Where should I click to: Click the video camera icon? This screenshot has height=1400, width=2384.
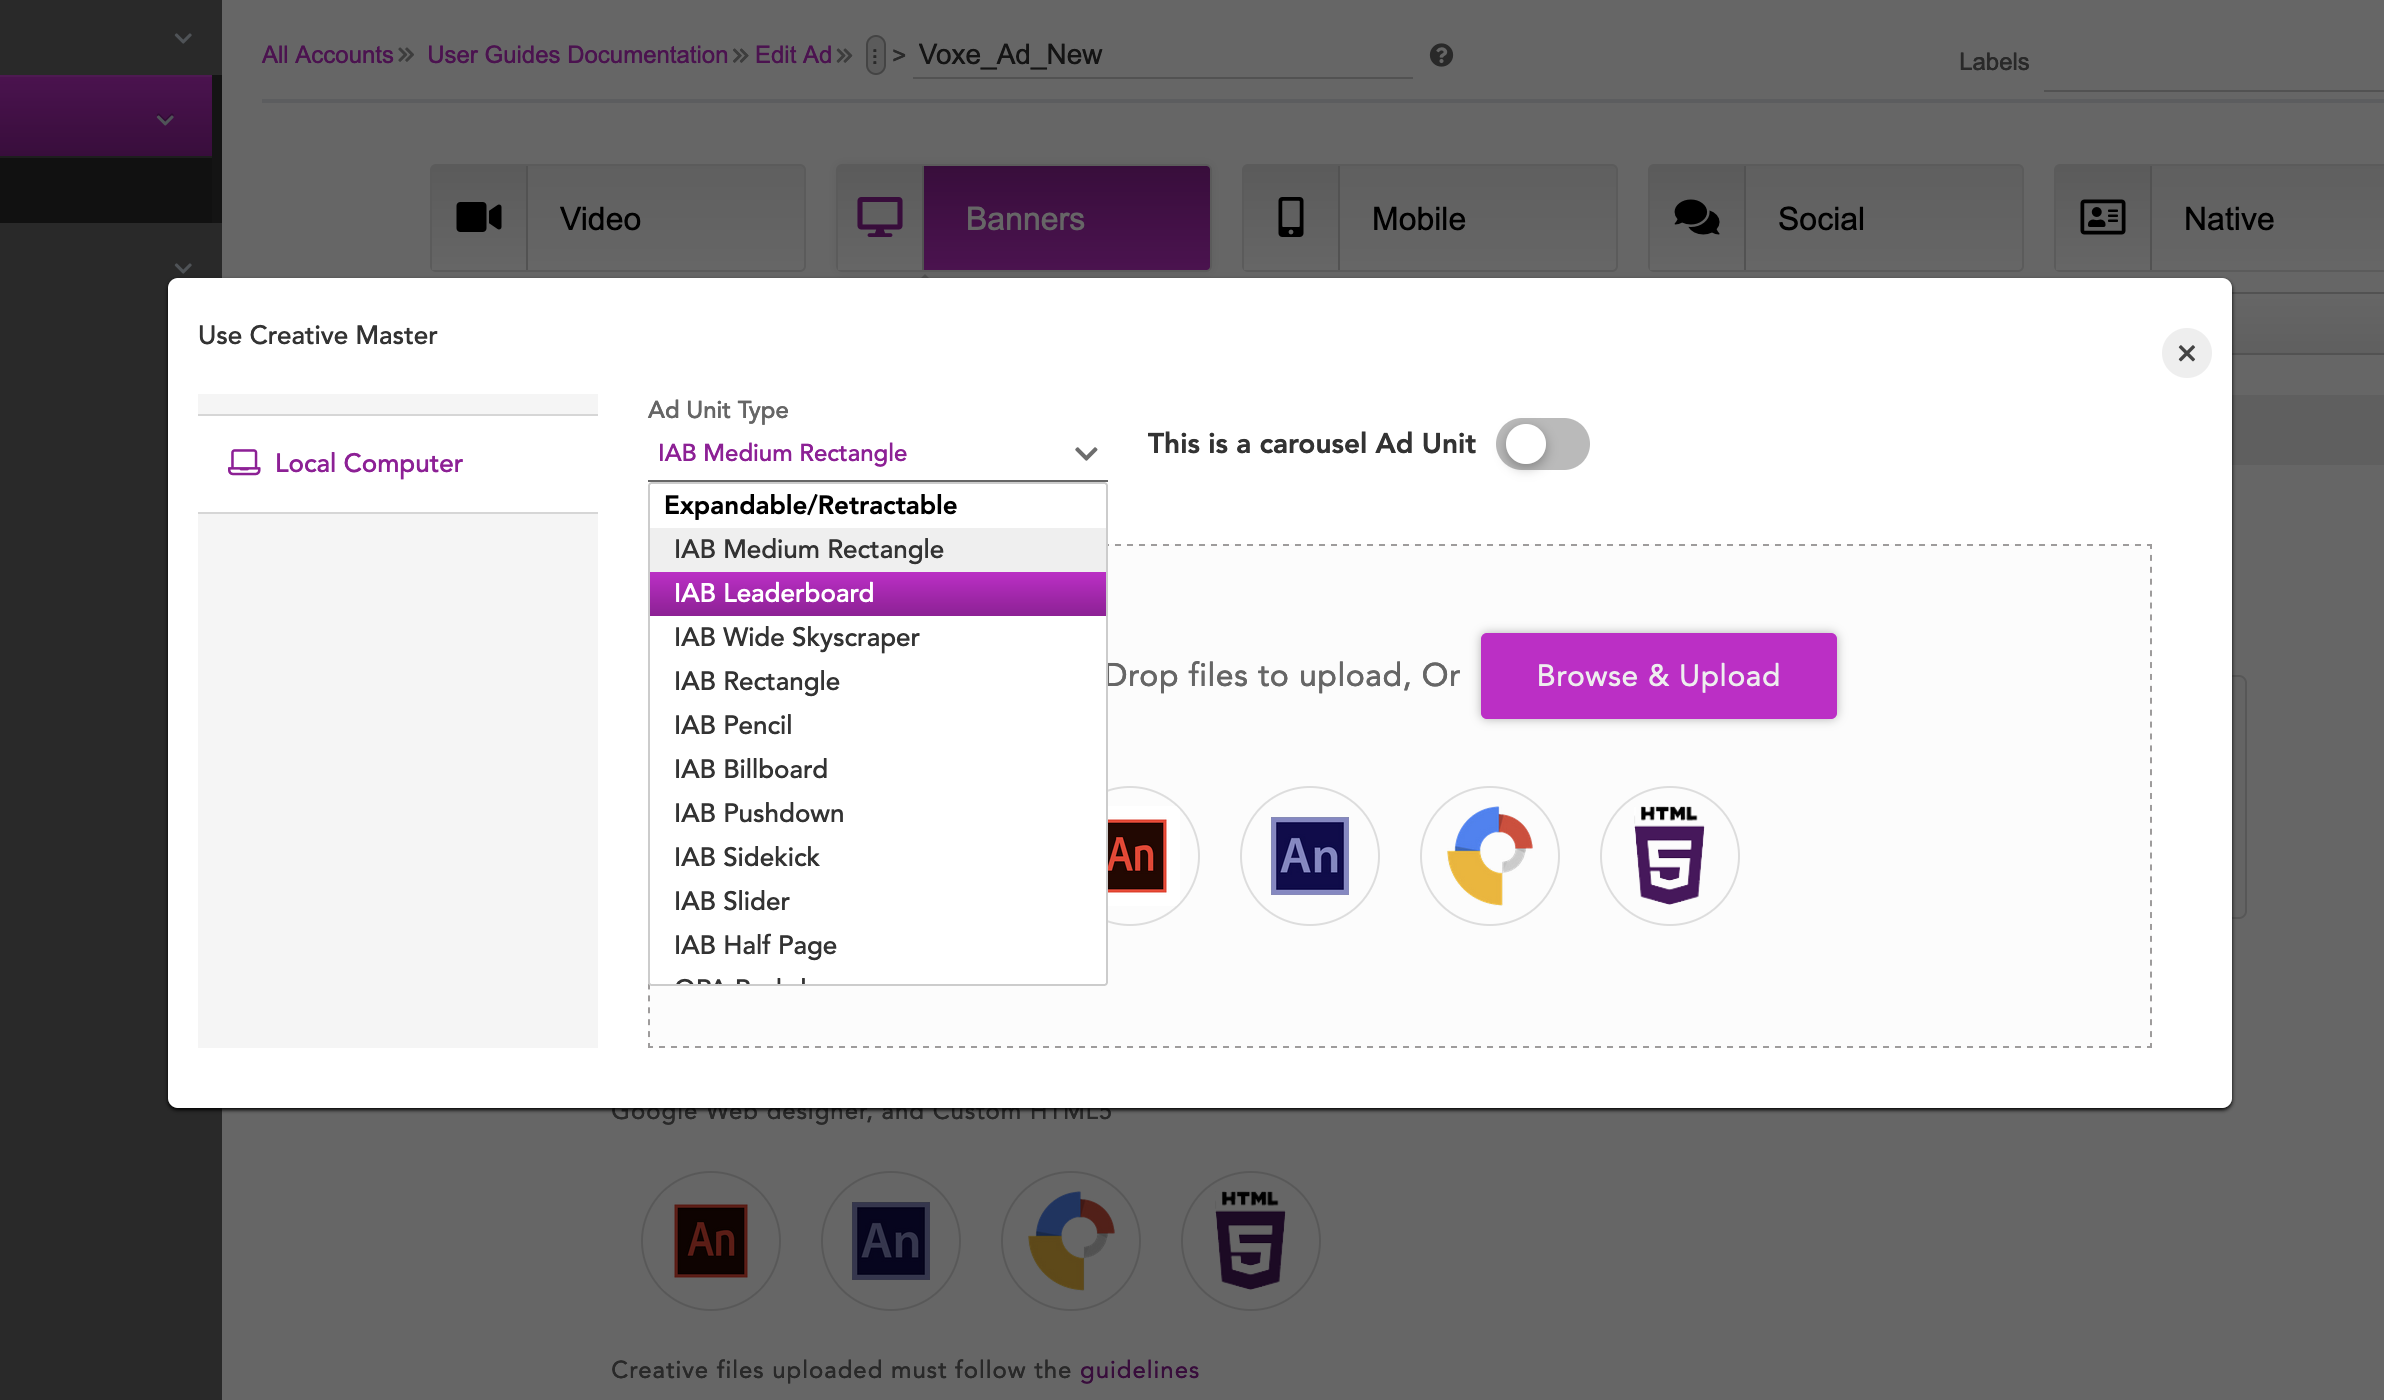pos(479,218)
